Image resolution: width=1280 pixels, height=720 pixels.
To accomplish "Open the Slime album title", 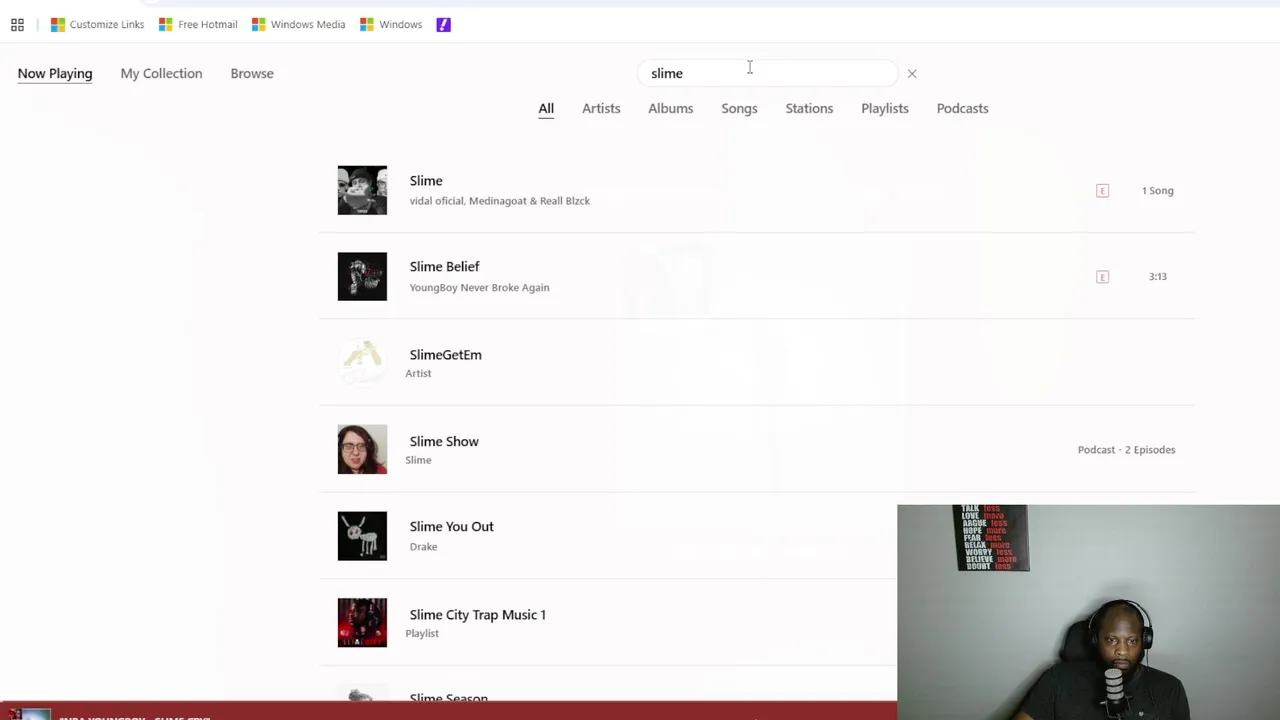I will tap(426, 181).
